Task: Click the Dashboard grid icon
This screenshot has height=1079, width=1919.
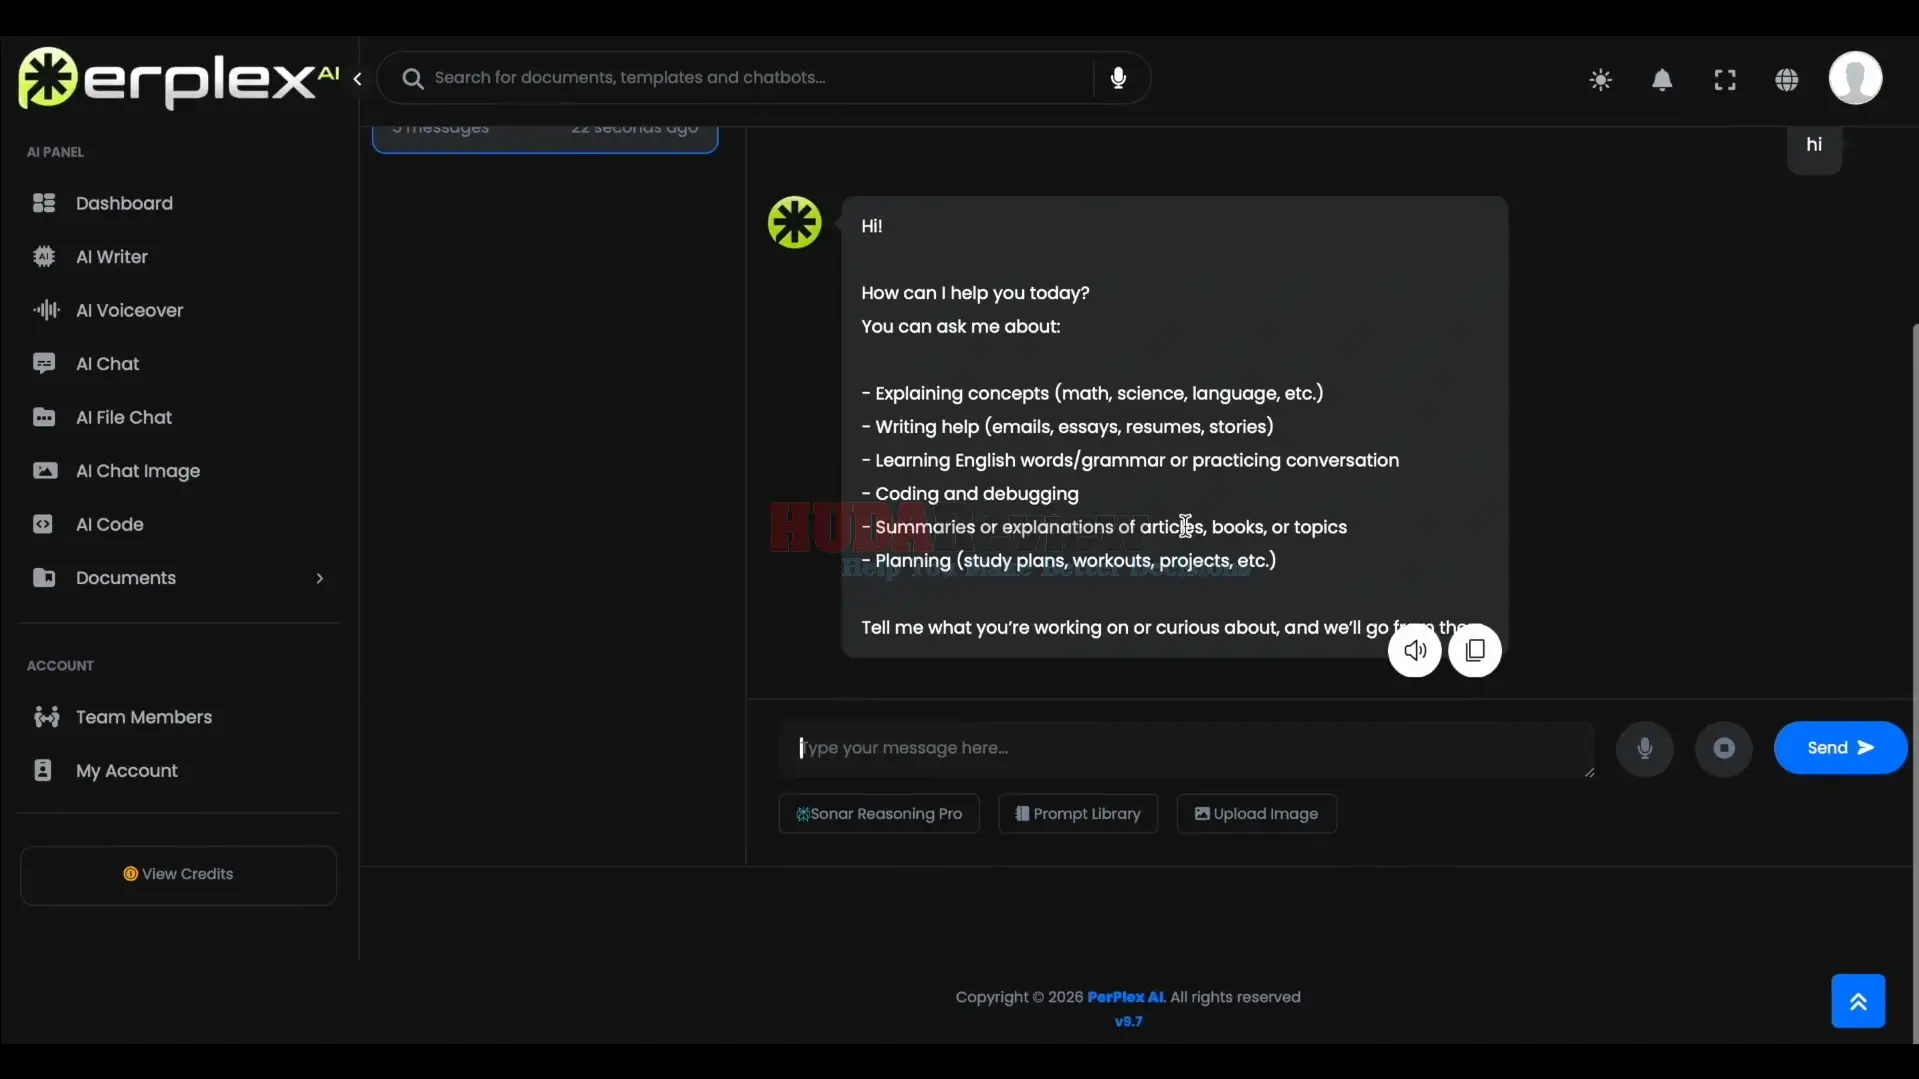Action: tap(44, 203)
